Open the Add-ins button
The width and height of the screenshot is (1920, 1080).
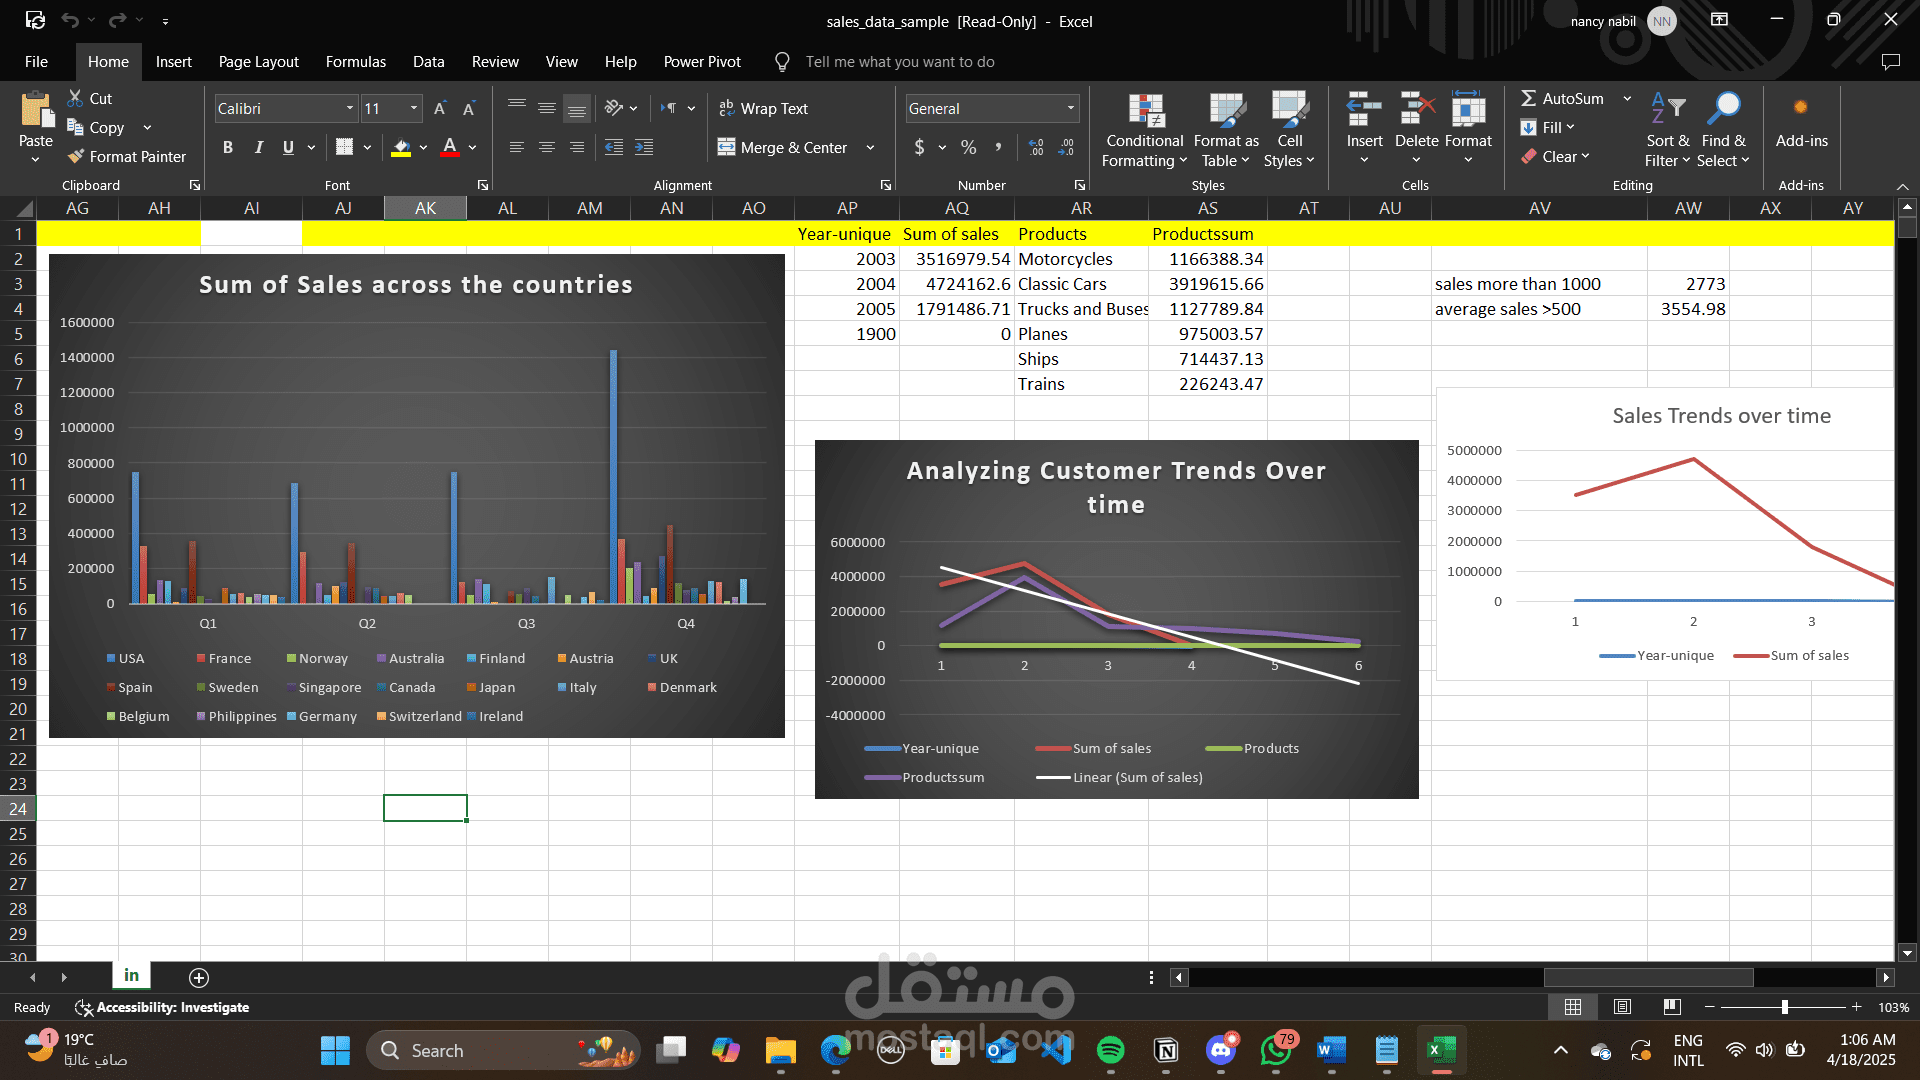[1801, 120]
